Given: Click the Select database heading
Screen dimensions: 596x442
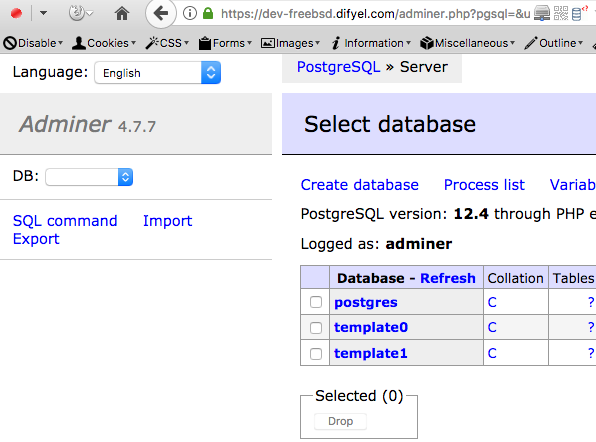Looking at the screenshot, I should (x=390, y=124).
